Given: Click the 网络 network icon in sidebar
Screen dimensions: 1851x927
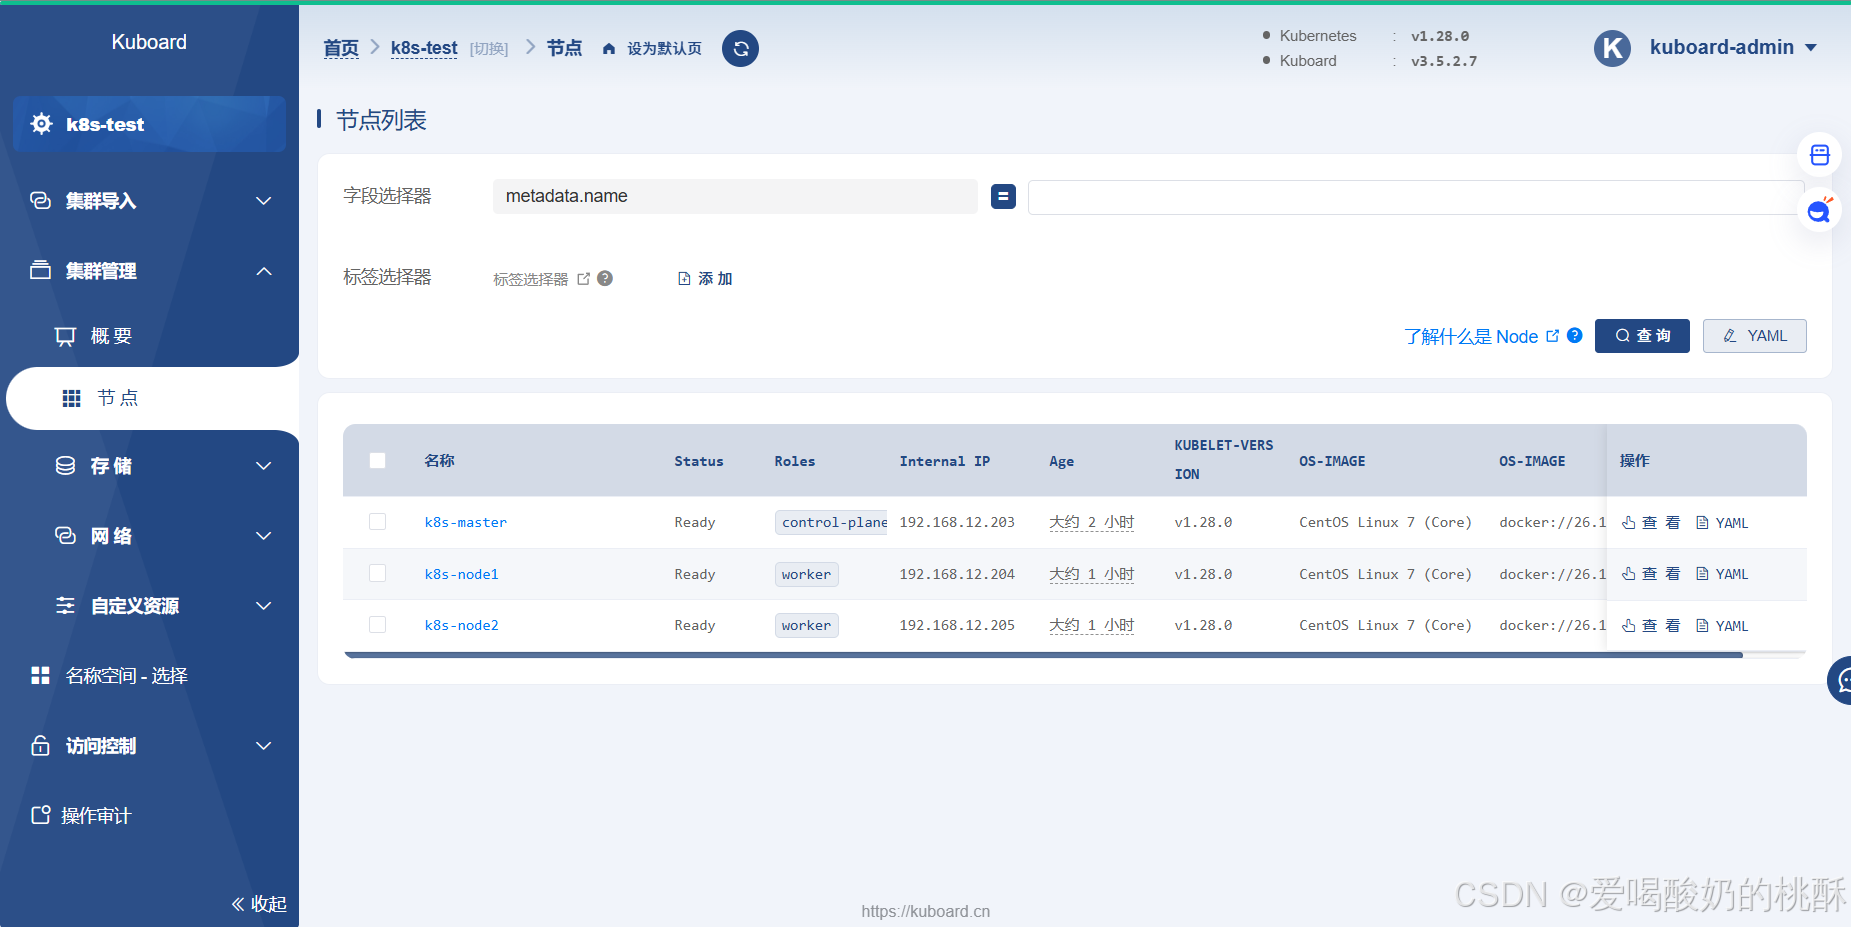Looking at the screenshot, I should click(65, 536).
